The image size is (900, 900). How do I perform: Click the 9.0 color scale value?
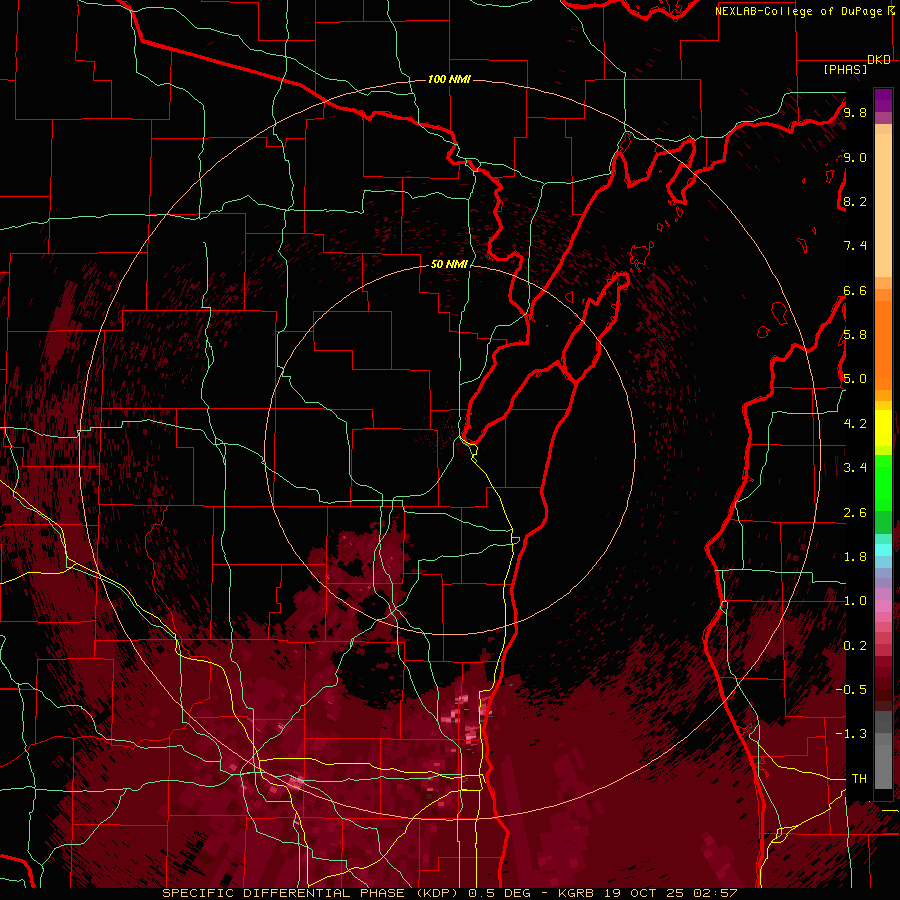click(x=855, y=157)
